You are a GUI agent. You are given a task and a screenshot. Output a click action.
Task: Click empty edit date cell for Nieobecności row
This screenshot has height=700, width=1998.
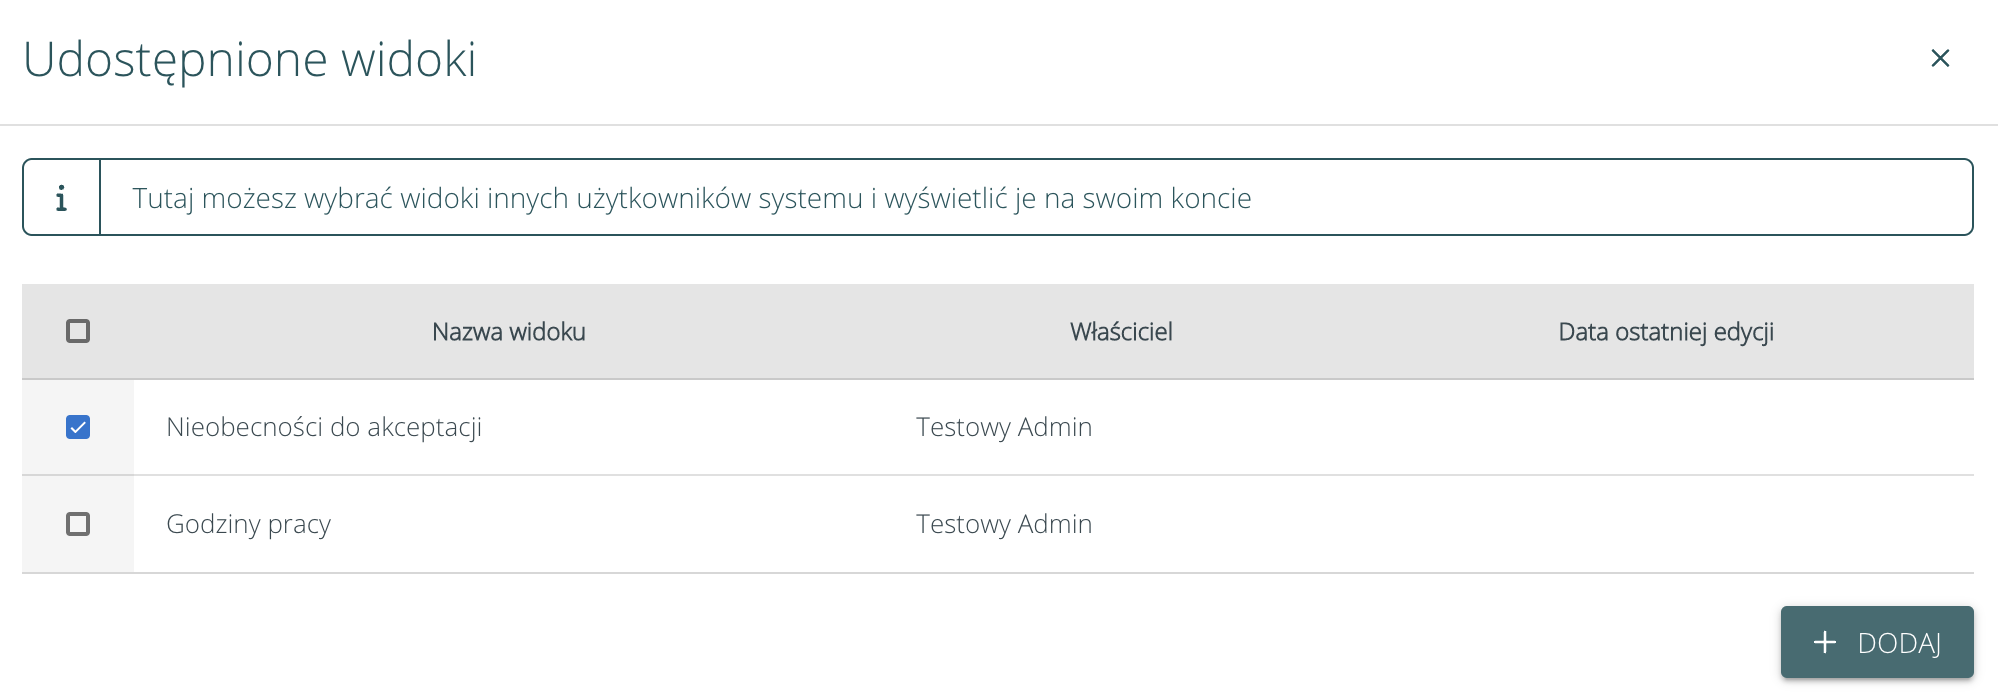pyautogui.click(x=1665, y=427)
